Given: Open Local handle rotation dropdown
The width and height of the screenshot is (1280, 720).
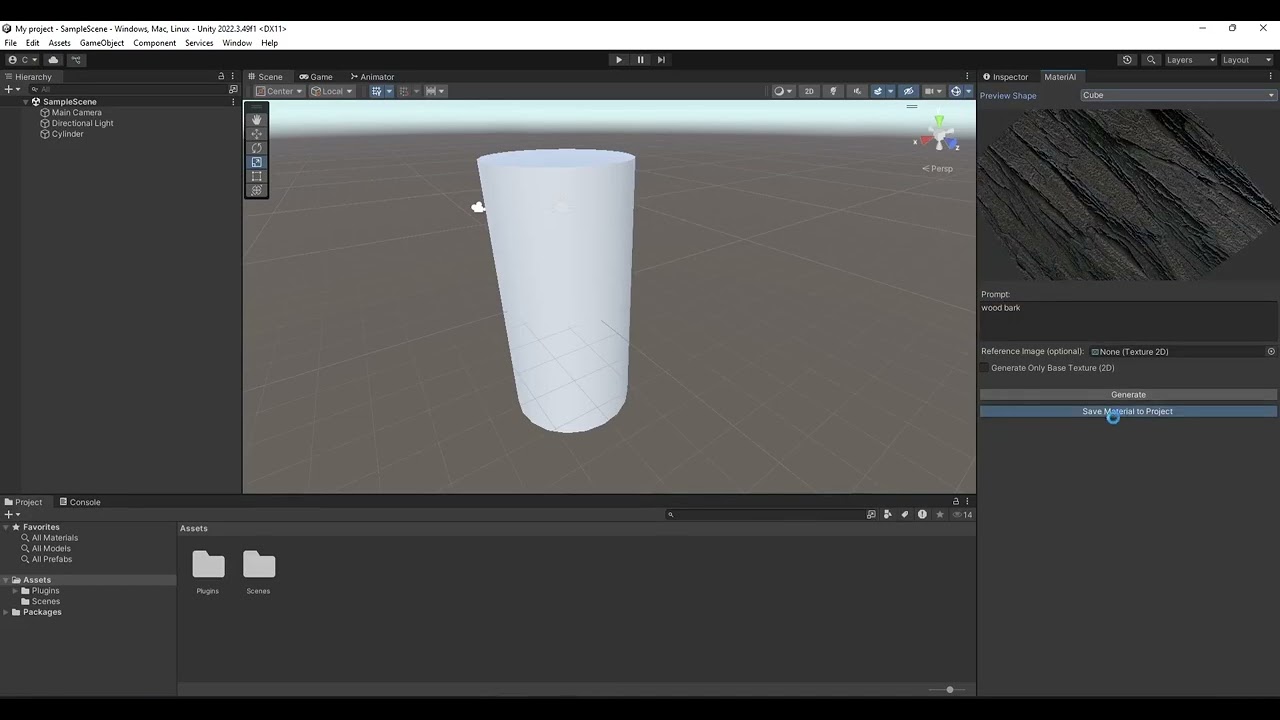Looking at the screenshot, I should 332,91.
